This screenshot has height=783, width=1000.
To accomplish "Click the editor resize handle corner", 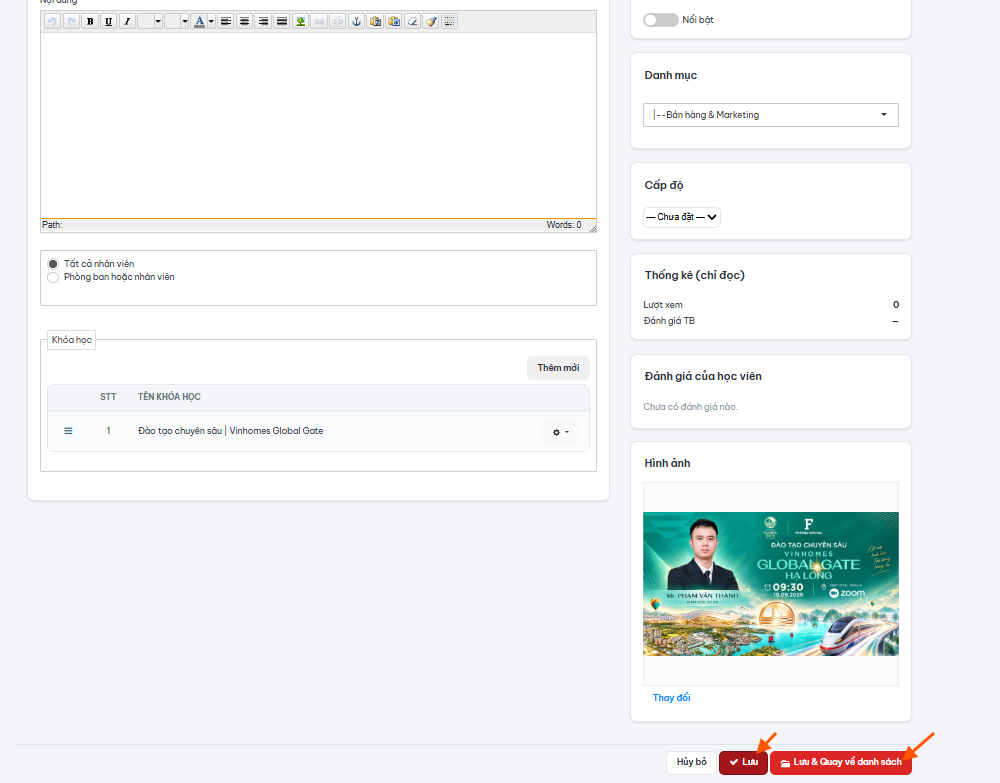I will (x=592, y=228).
